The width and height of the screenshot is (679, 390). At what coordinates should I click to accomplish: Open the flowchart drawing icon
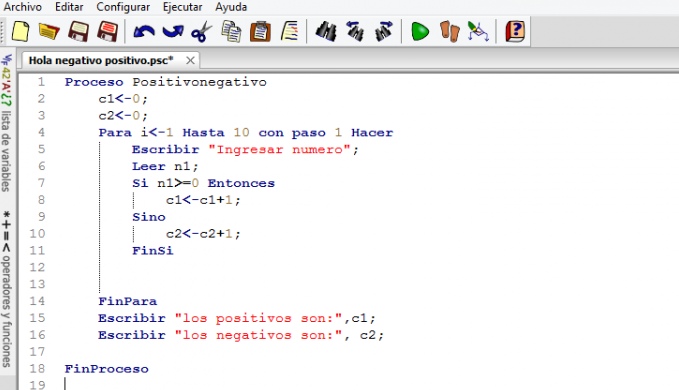click(478, 32)
